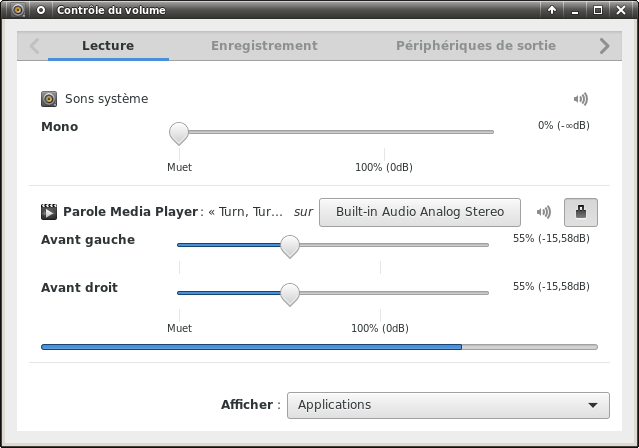
Task: Open the Afficher Applications dropdown
Action: 448,405
